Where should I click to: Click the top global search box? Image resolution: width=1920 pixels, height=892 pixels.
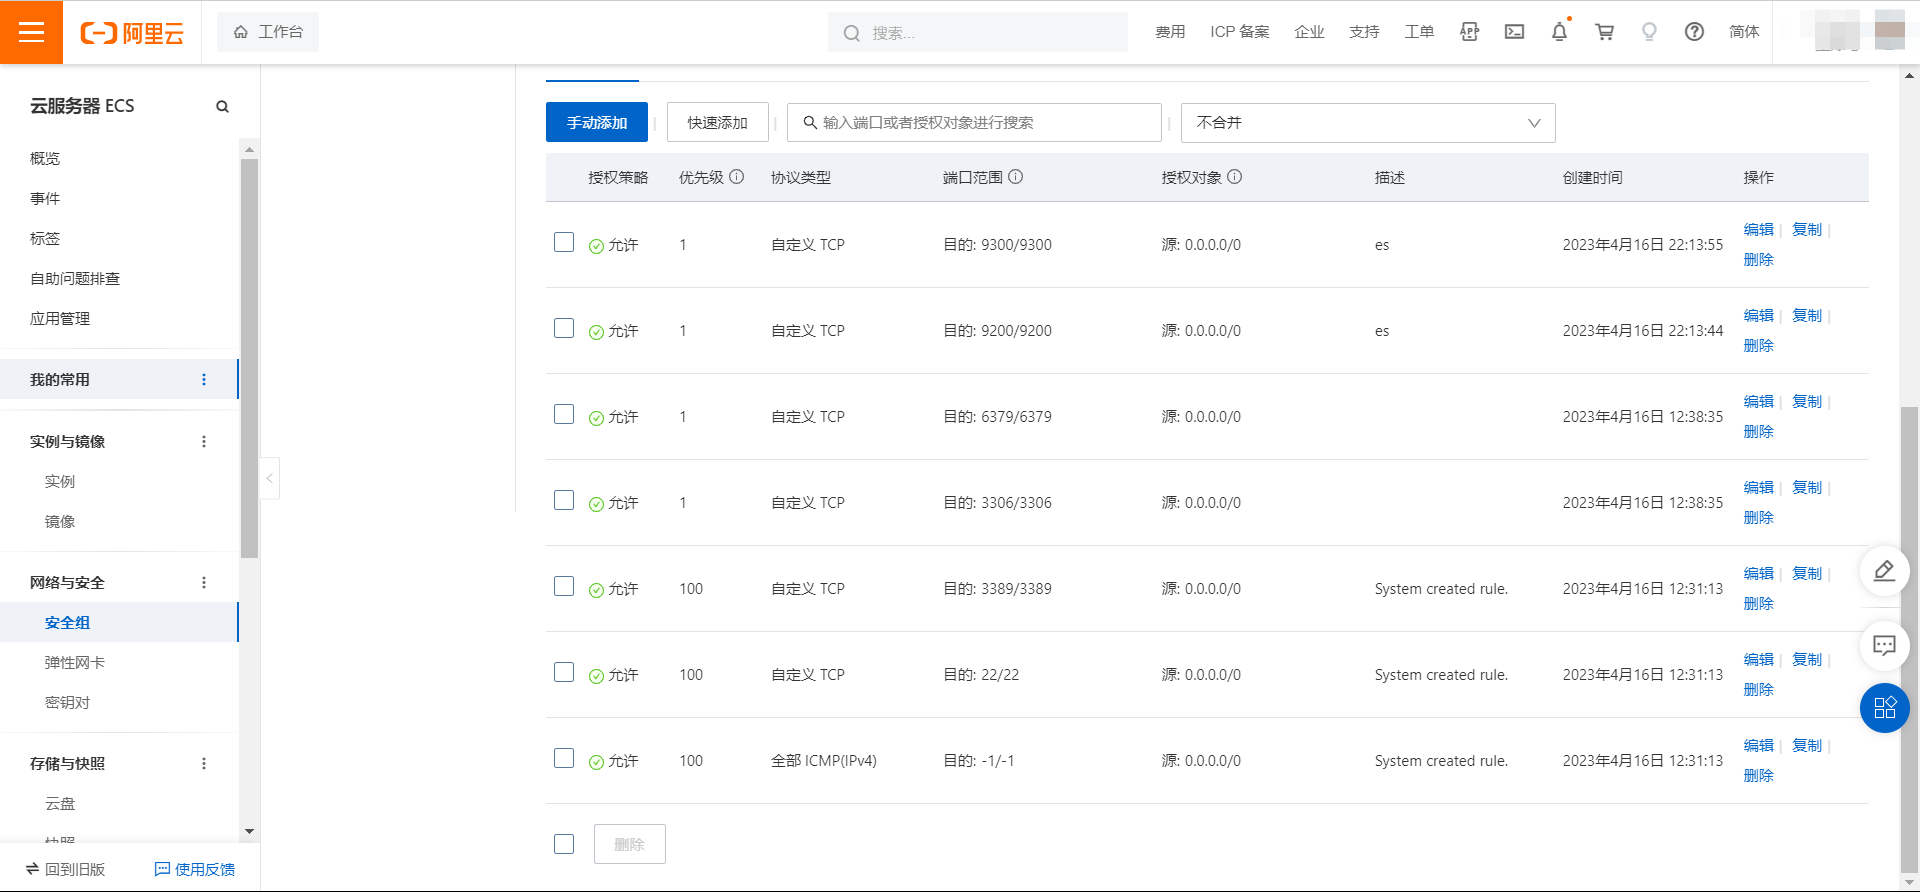[978, 32]
